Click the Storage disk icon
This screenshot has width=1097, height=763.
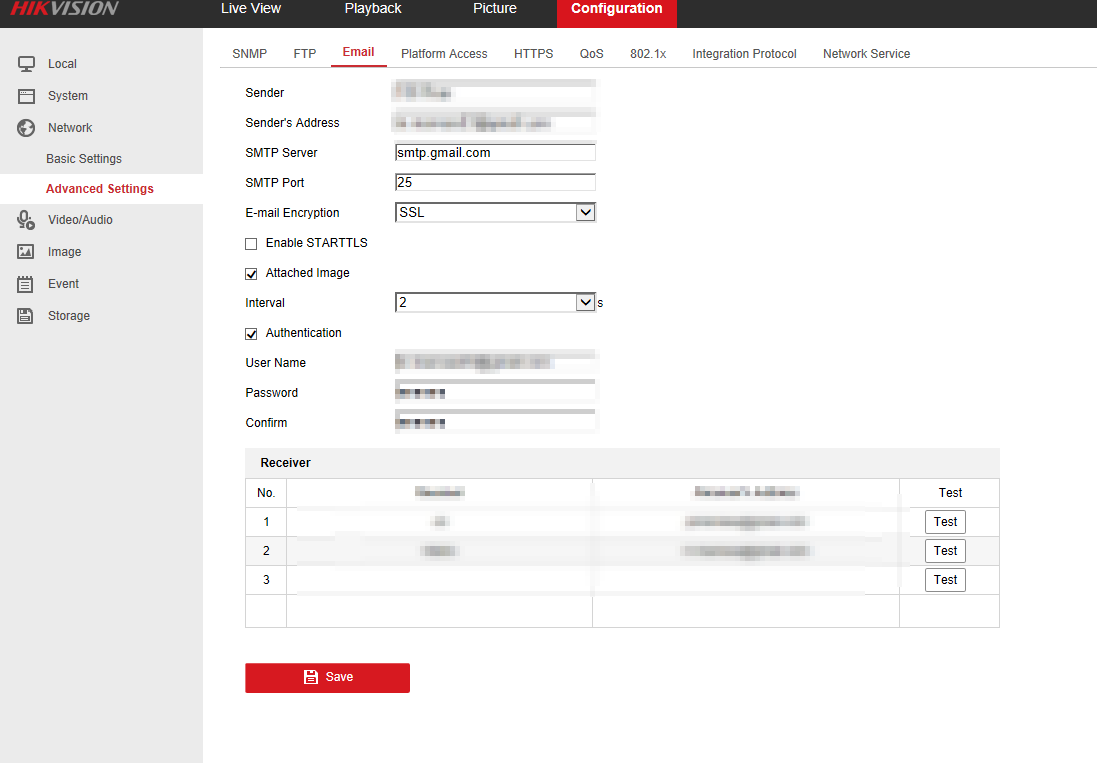[27, 316]
